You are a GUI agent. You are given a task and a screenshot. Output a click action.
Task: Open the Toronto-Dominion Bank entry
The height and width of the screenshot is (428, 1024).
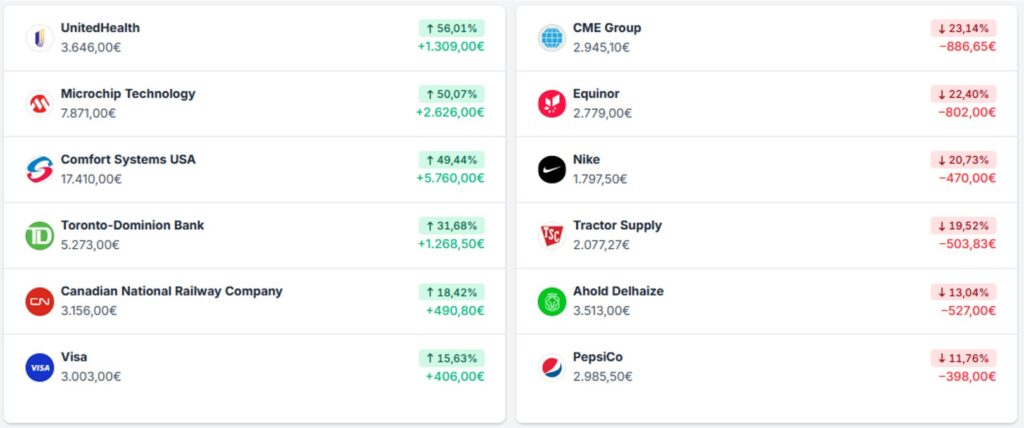255,235
